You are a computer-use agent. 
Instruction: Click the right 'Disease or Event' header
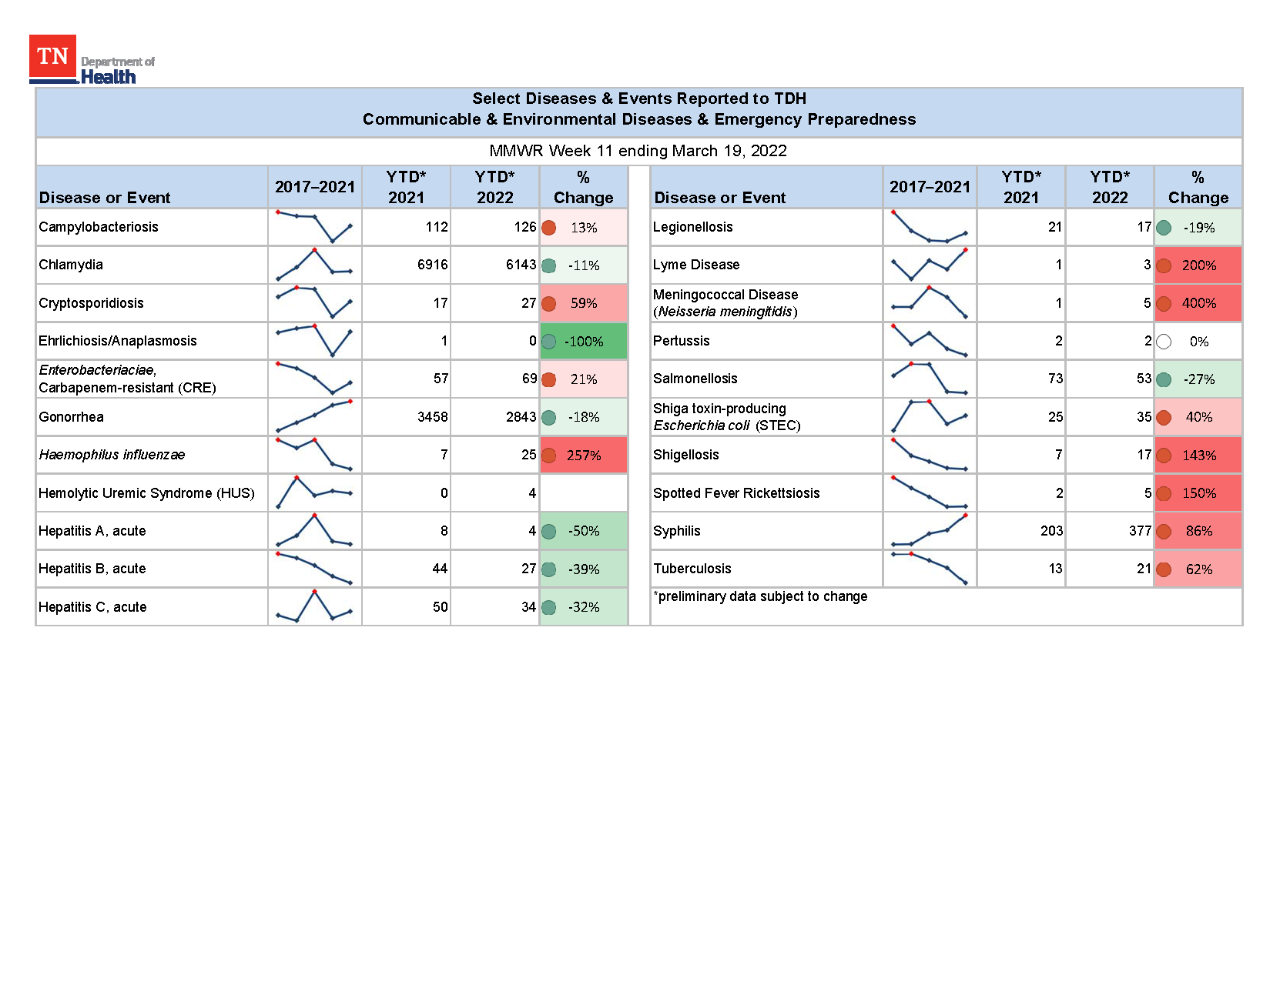tap(720, 198)
